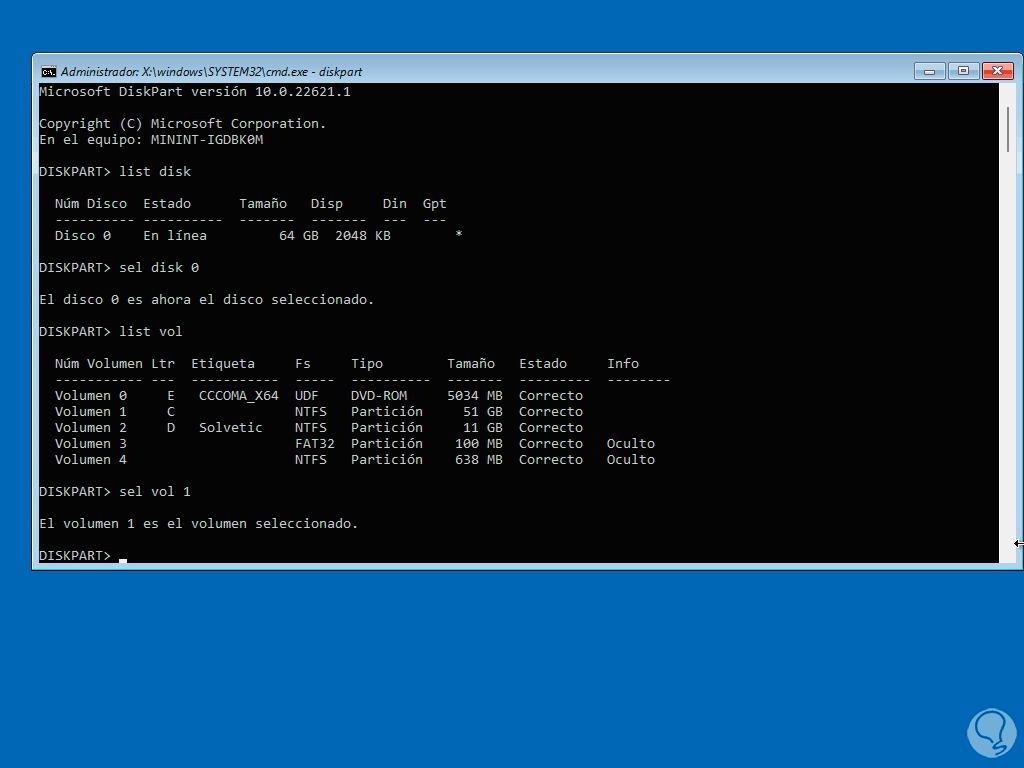Minimize the diskpart command window

tap(928, 71)
